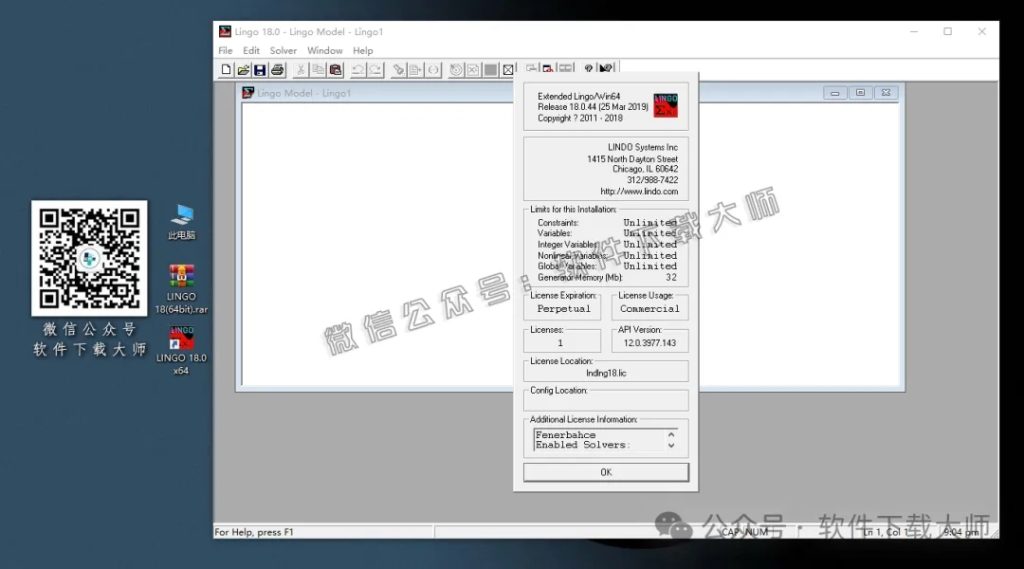The height and width of the screenshot is (569, 1024).
Task: Click the Paste clipboard toolbar icon
Action: point(336,70)
